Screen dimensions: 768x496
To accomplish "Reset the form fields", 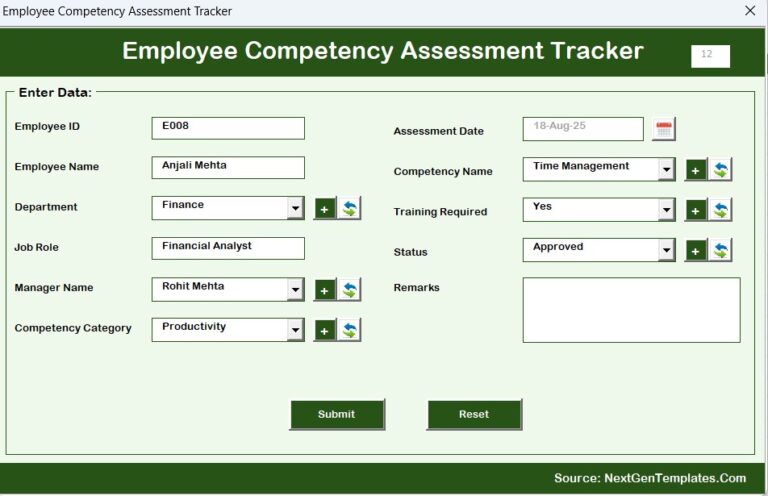I will (474, 414).
